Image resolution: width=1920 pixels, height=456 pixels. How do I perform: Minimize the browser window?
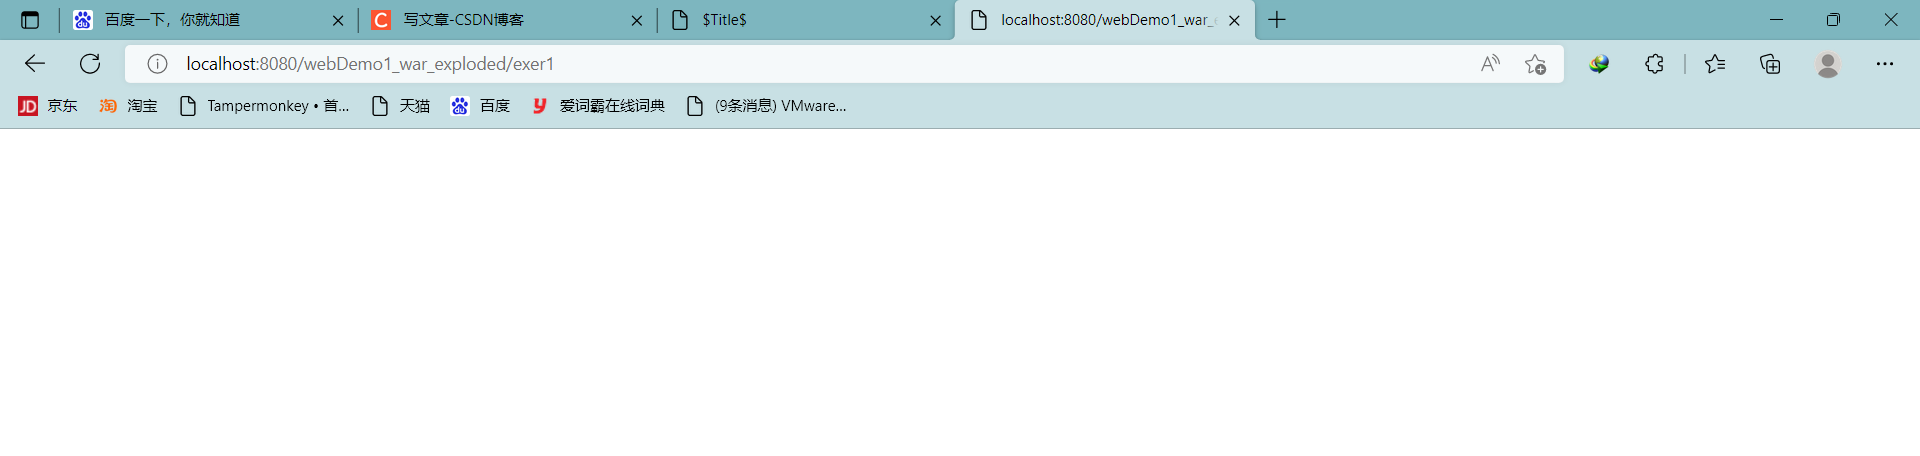point(1777,20)
